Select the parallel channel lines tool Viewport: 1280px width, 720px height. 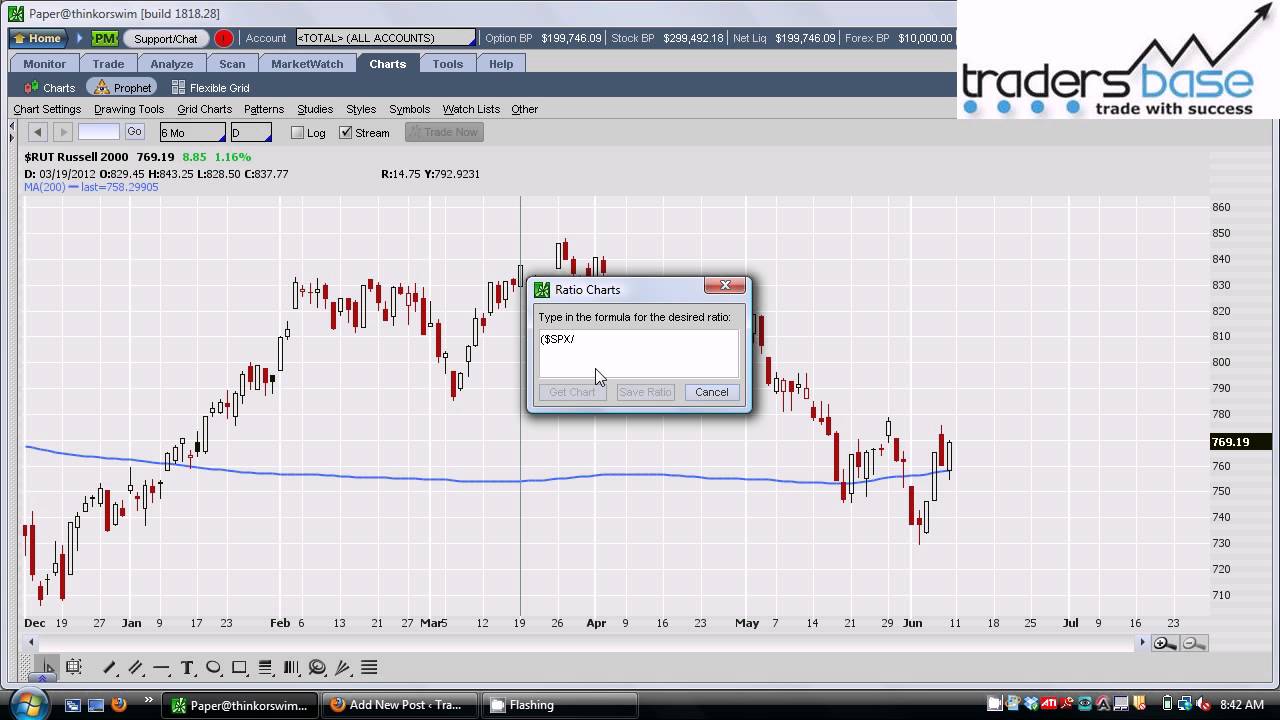pyautogui.click(x=135, y=667)
